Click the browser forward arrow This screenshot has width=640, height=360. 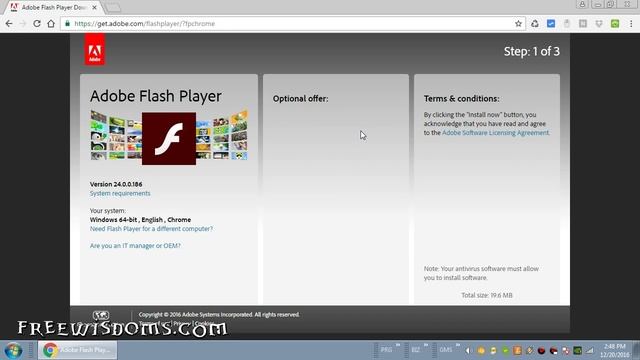(22, 24)
